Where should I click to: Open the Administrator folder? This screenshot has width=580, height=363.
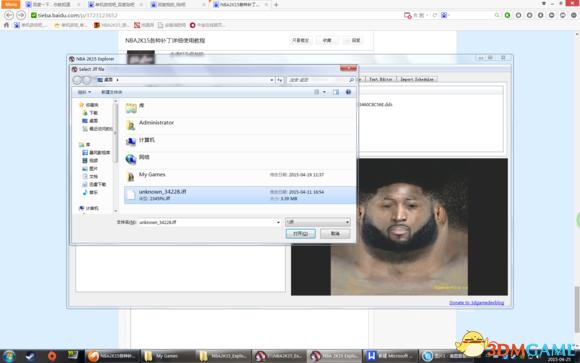click(156, 123)
